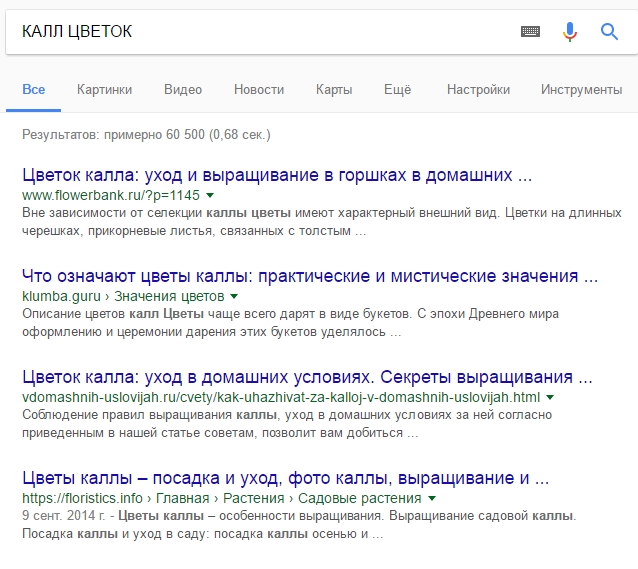The width and height of the screenshot is (638, 569).
Task: Click the vdomashnih-uslovijah.ru URL text
Action: pyautogui.click(x=281, y=397)
